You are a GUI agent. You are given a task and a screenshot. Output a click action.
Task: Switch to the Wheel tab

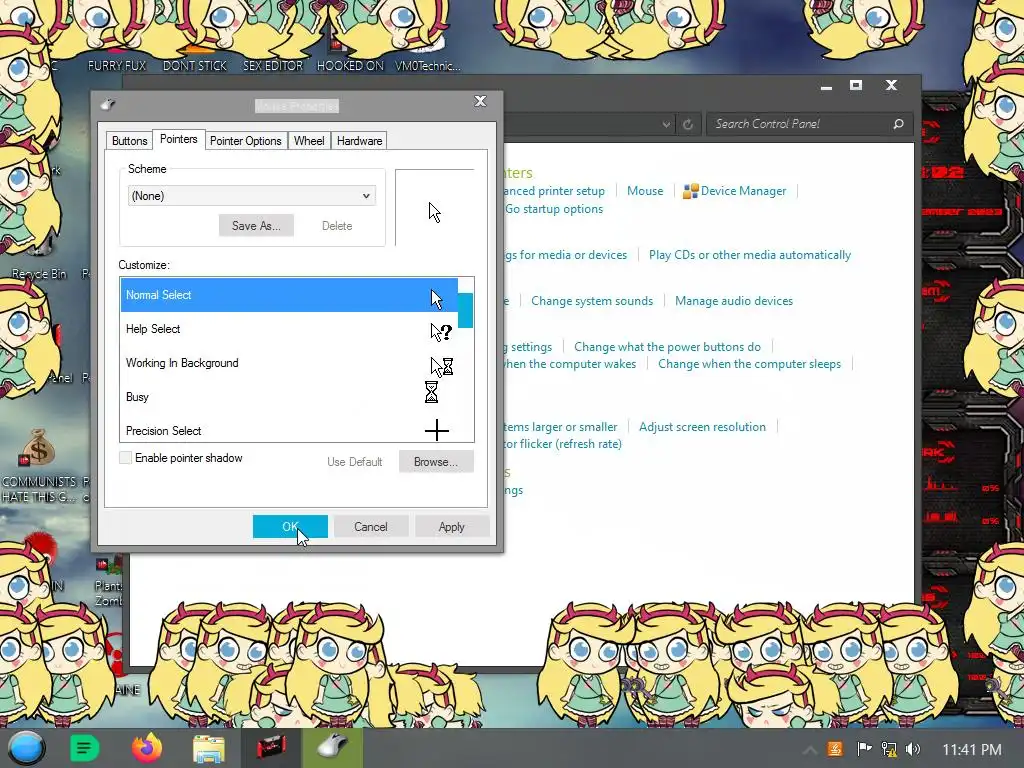(309, 140)
